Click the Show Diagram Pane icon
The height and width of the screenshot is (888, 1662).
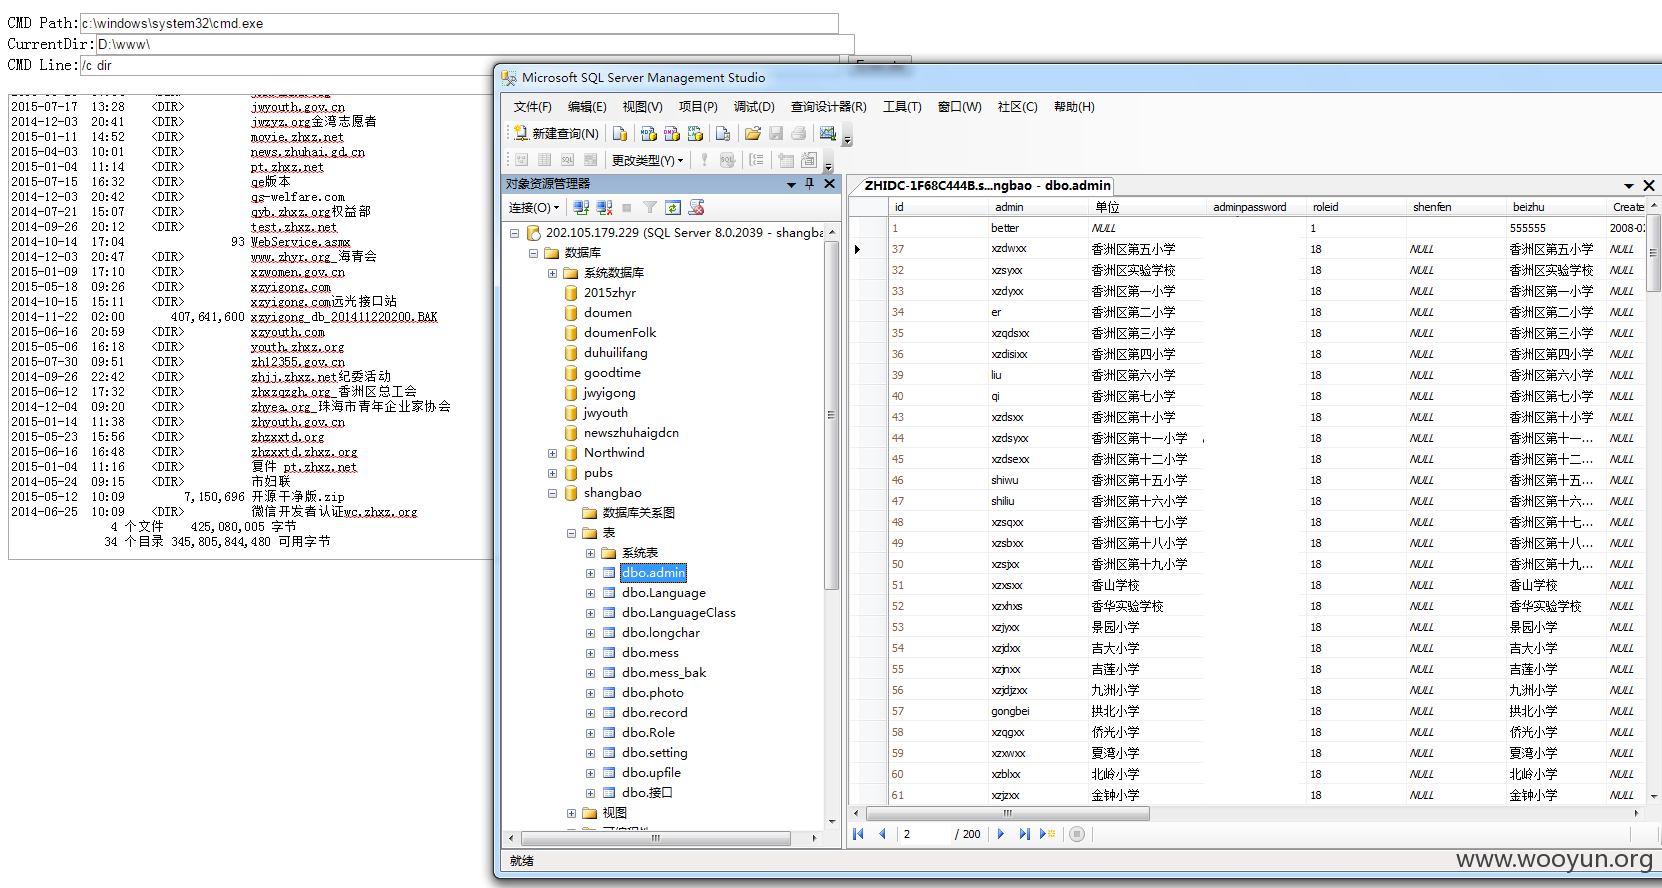[x=522, y=160]
